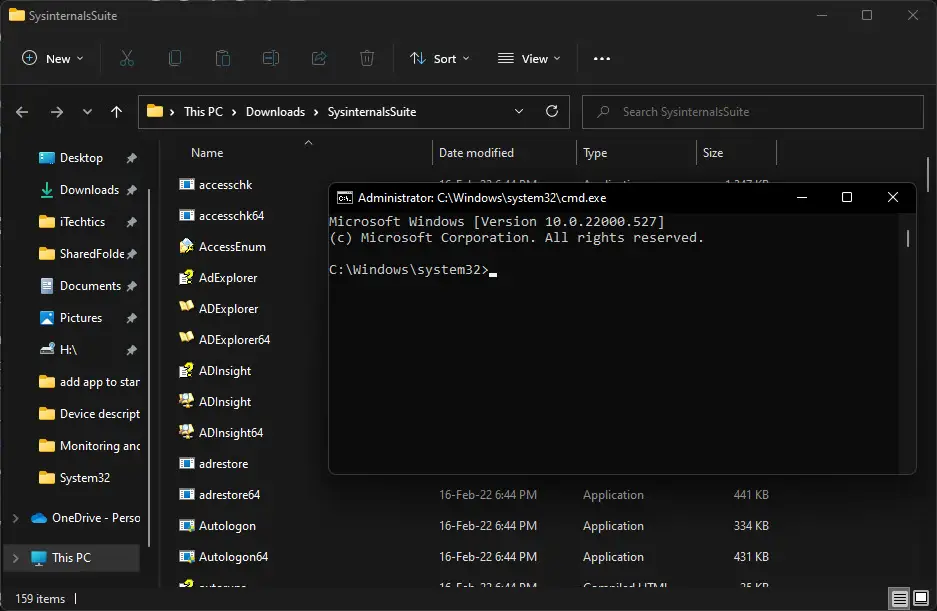Viewport: 937px width, 611px height.
Task: Go up one folder level arrow
Action: tap(117, 112)
